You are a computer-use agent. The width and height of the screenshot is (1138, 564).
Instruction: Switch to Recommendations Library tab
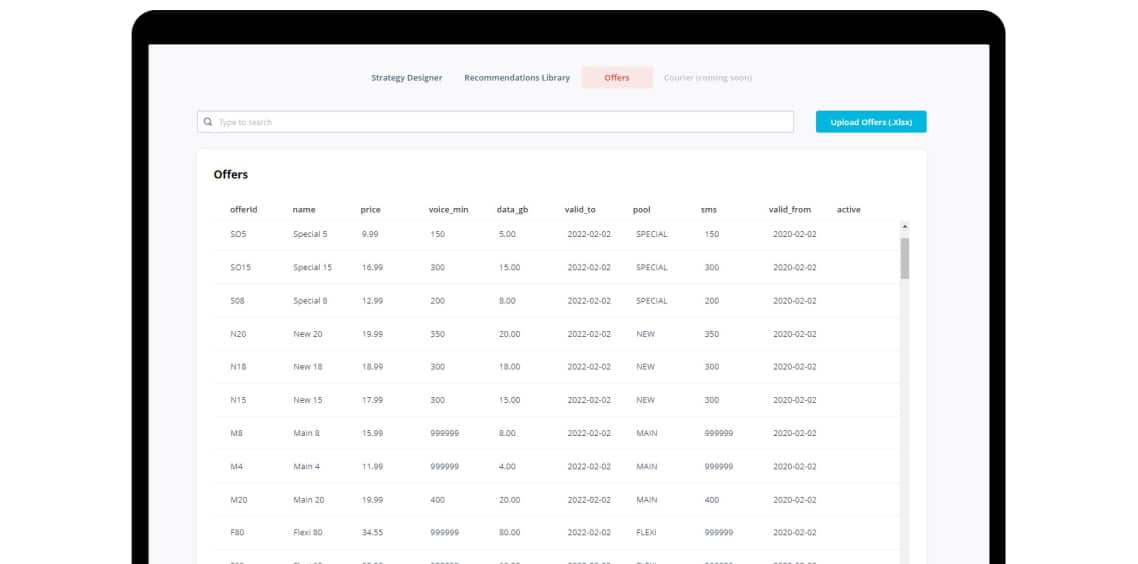point(517,78)
